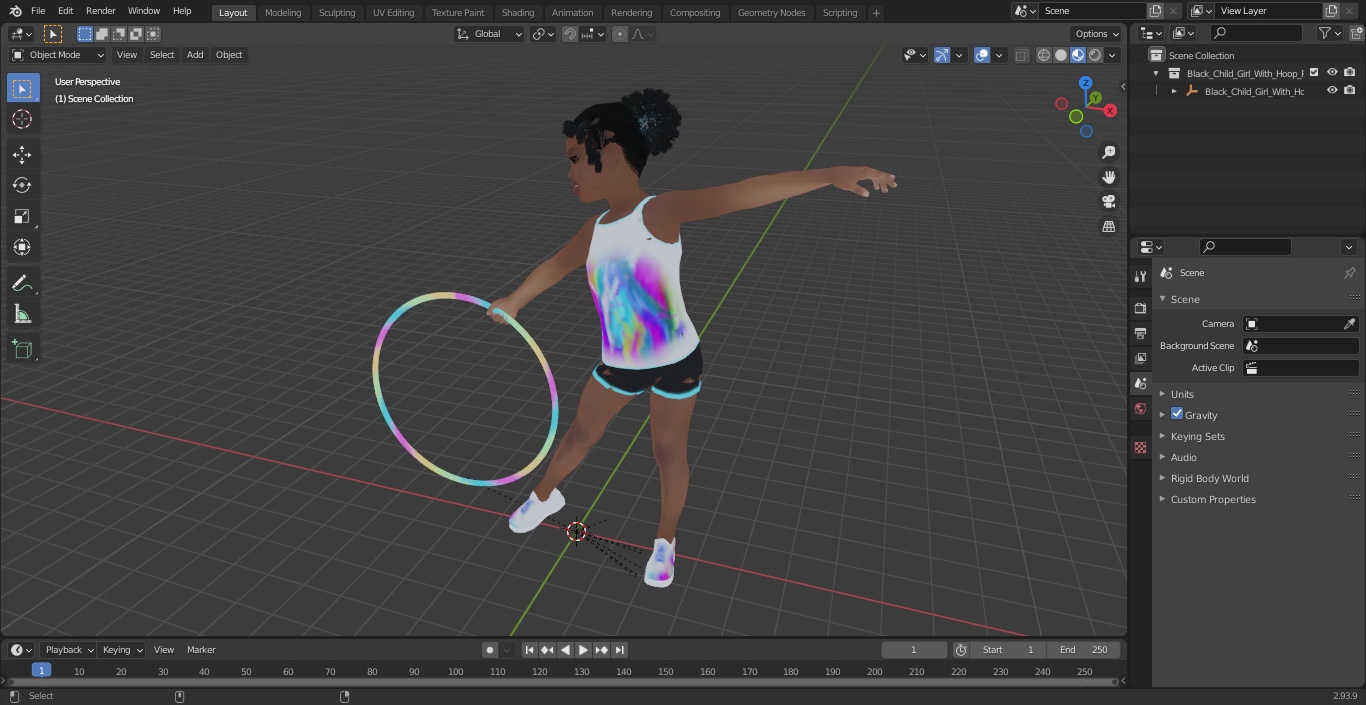Open the Output properties tab
Viewport: 1366px width, 705px height.
click(x=1140, y=333)
